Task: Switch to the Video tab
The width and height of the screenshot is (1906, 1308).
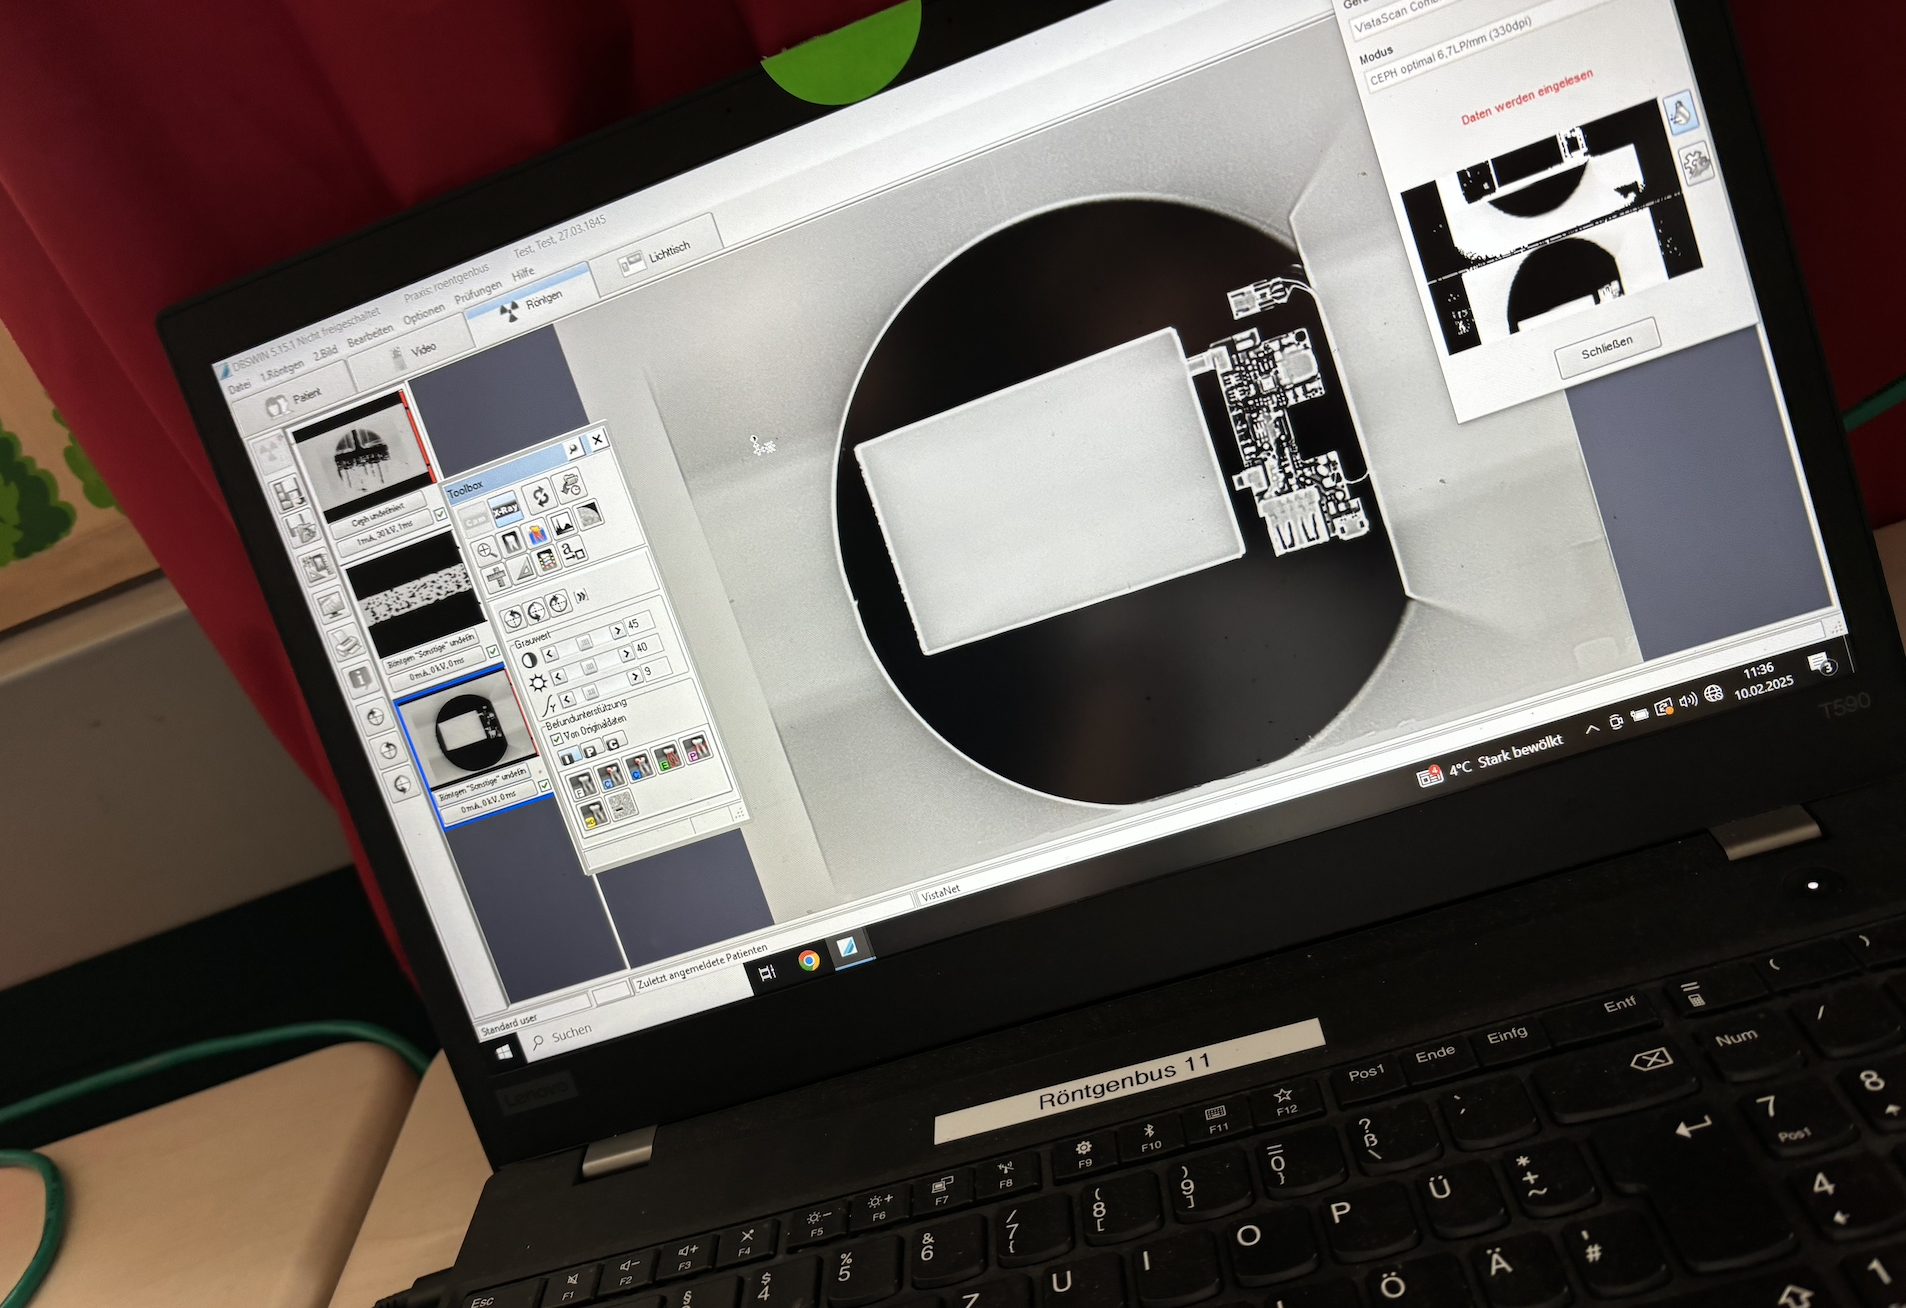Action: [x=410, y=353]
